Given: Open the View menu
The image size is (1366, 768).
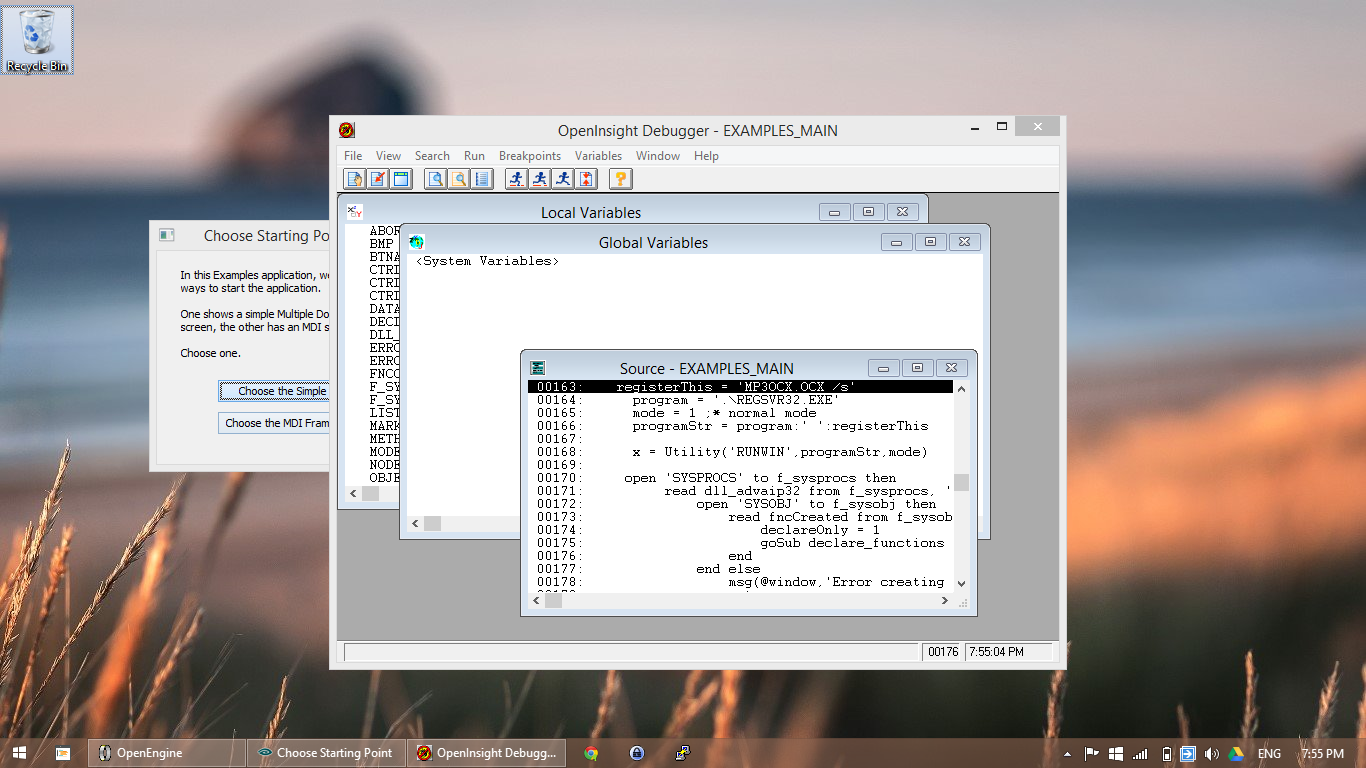Looking at the screenshot, I should [388, 156].
